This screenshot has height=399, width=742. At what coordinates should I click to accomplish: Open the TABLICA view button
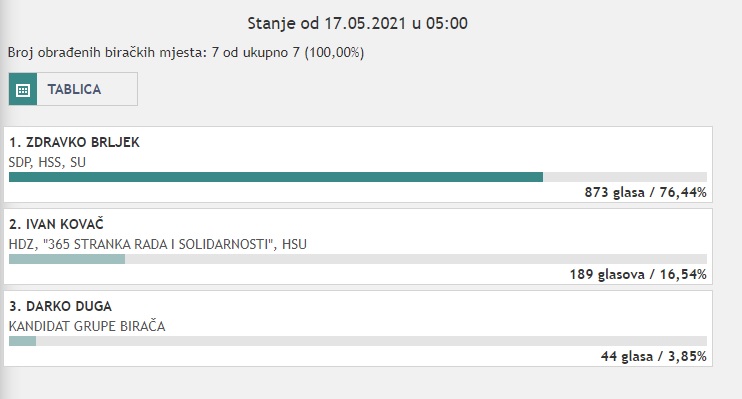pyautogui.click(x=73, y=89)
